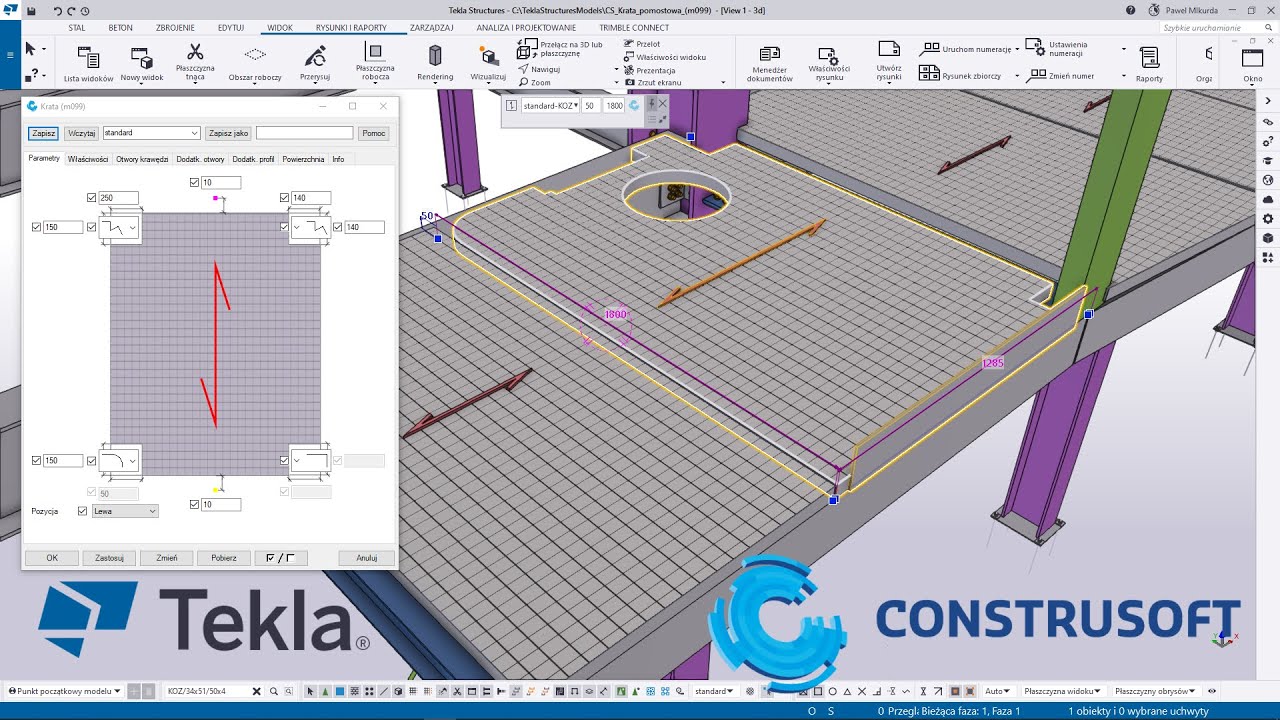Click the Przerysuj redraw tool
This screenshot has height=720, width=1280.
coord(315,63)
